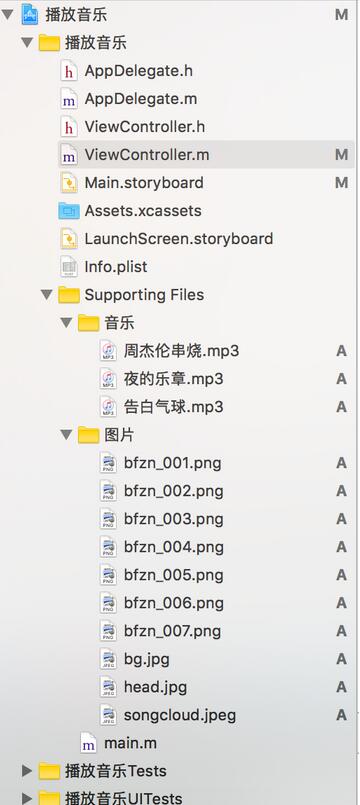Select the Assets.xcassets catalog icon
Image resolution: width=360 pixels, height=805 pixels.
[69, 211]
